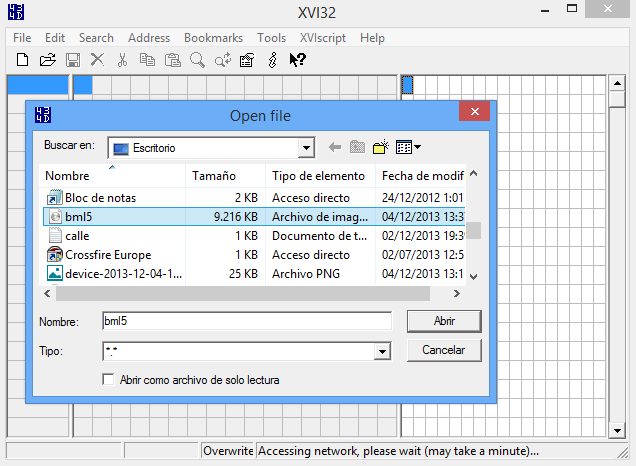
Task: Click the Copy toolbar icon
Action: click(x=147, y=60)
